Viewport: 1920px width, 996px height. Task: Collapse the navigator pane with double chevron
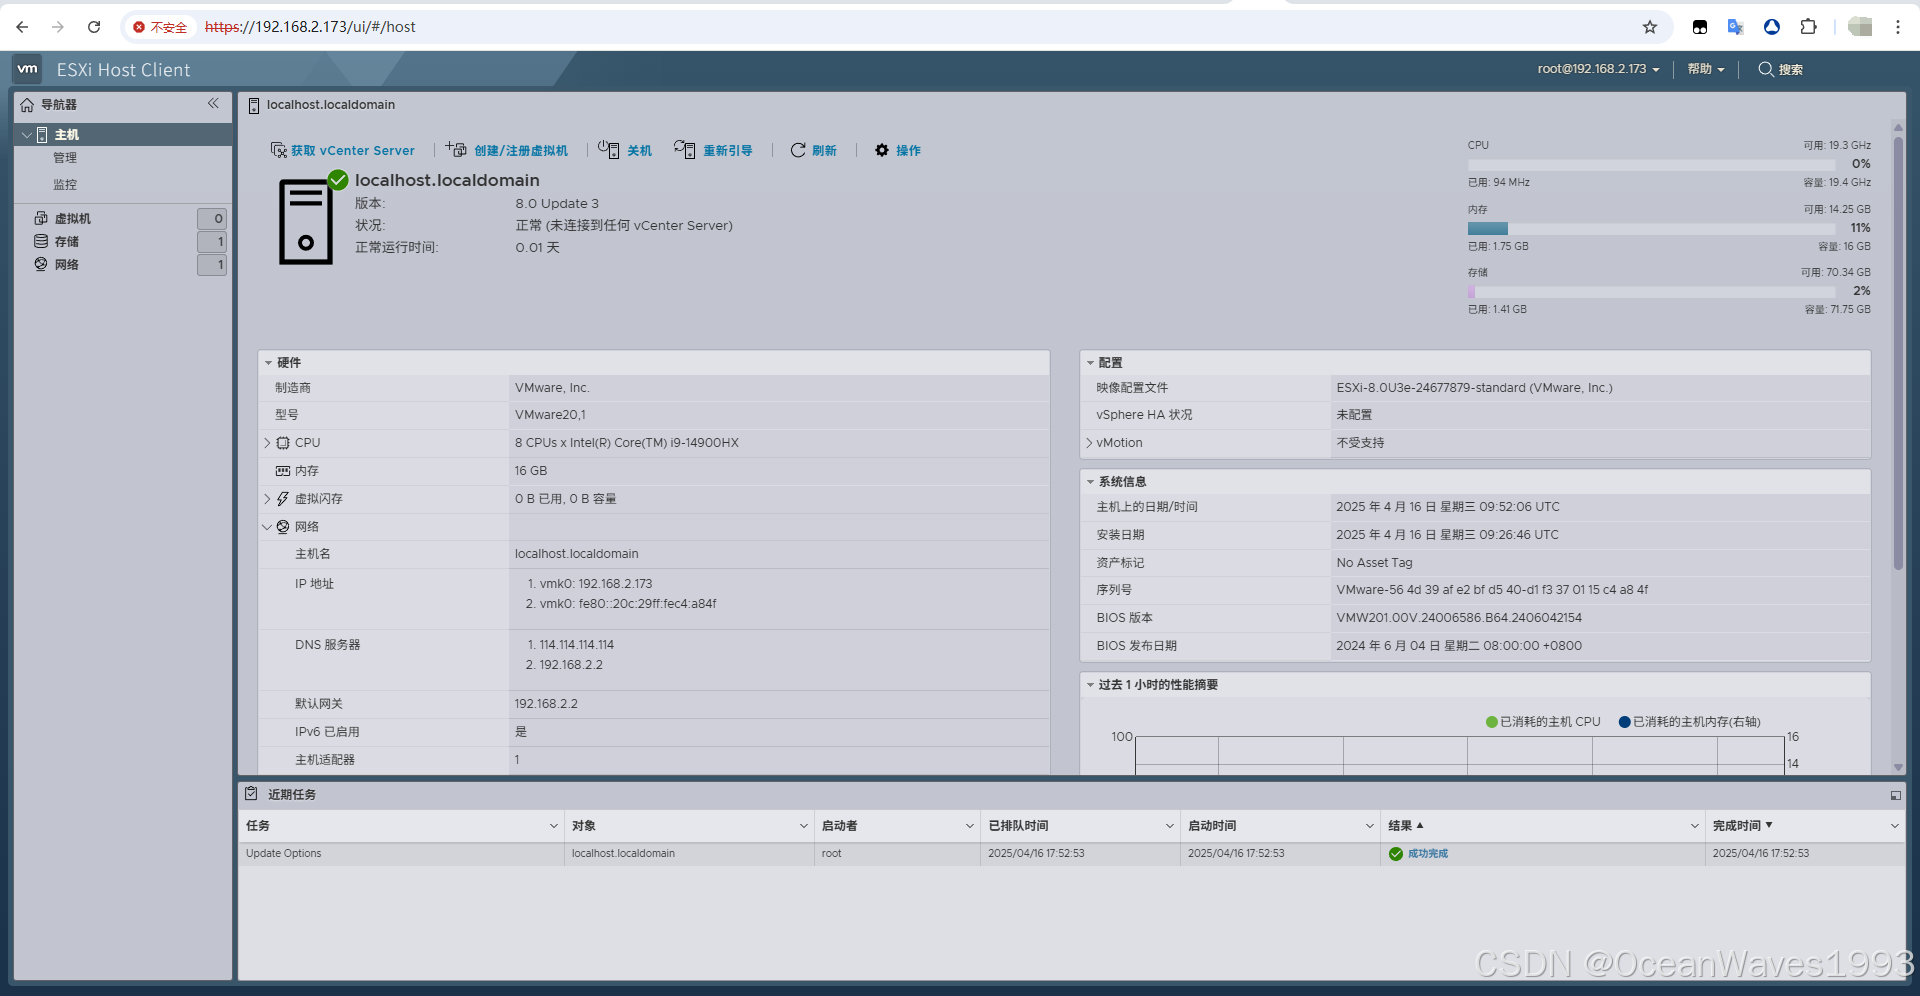point(213,104)
